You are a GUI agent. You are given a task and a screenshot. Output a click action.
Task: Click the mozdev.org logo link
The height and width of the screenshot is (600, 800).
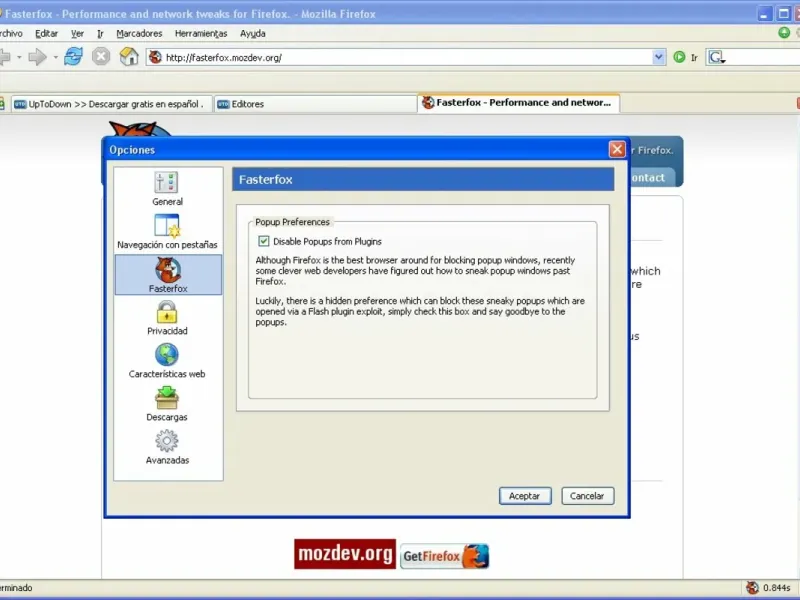click(345, 554)
